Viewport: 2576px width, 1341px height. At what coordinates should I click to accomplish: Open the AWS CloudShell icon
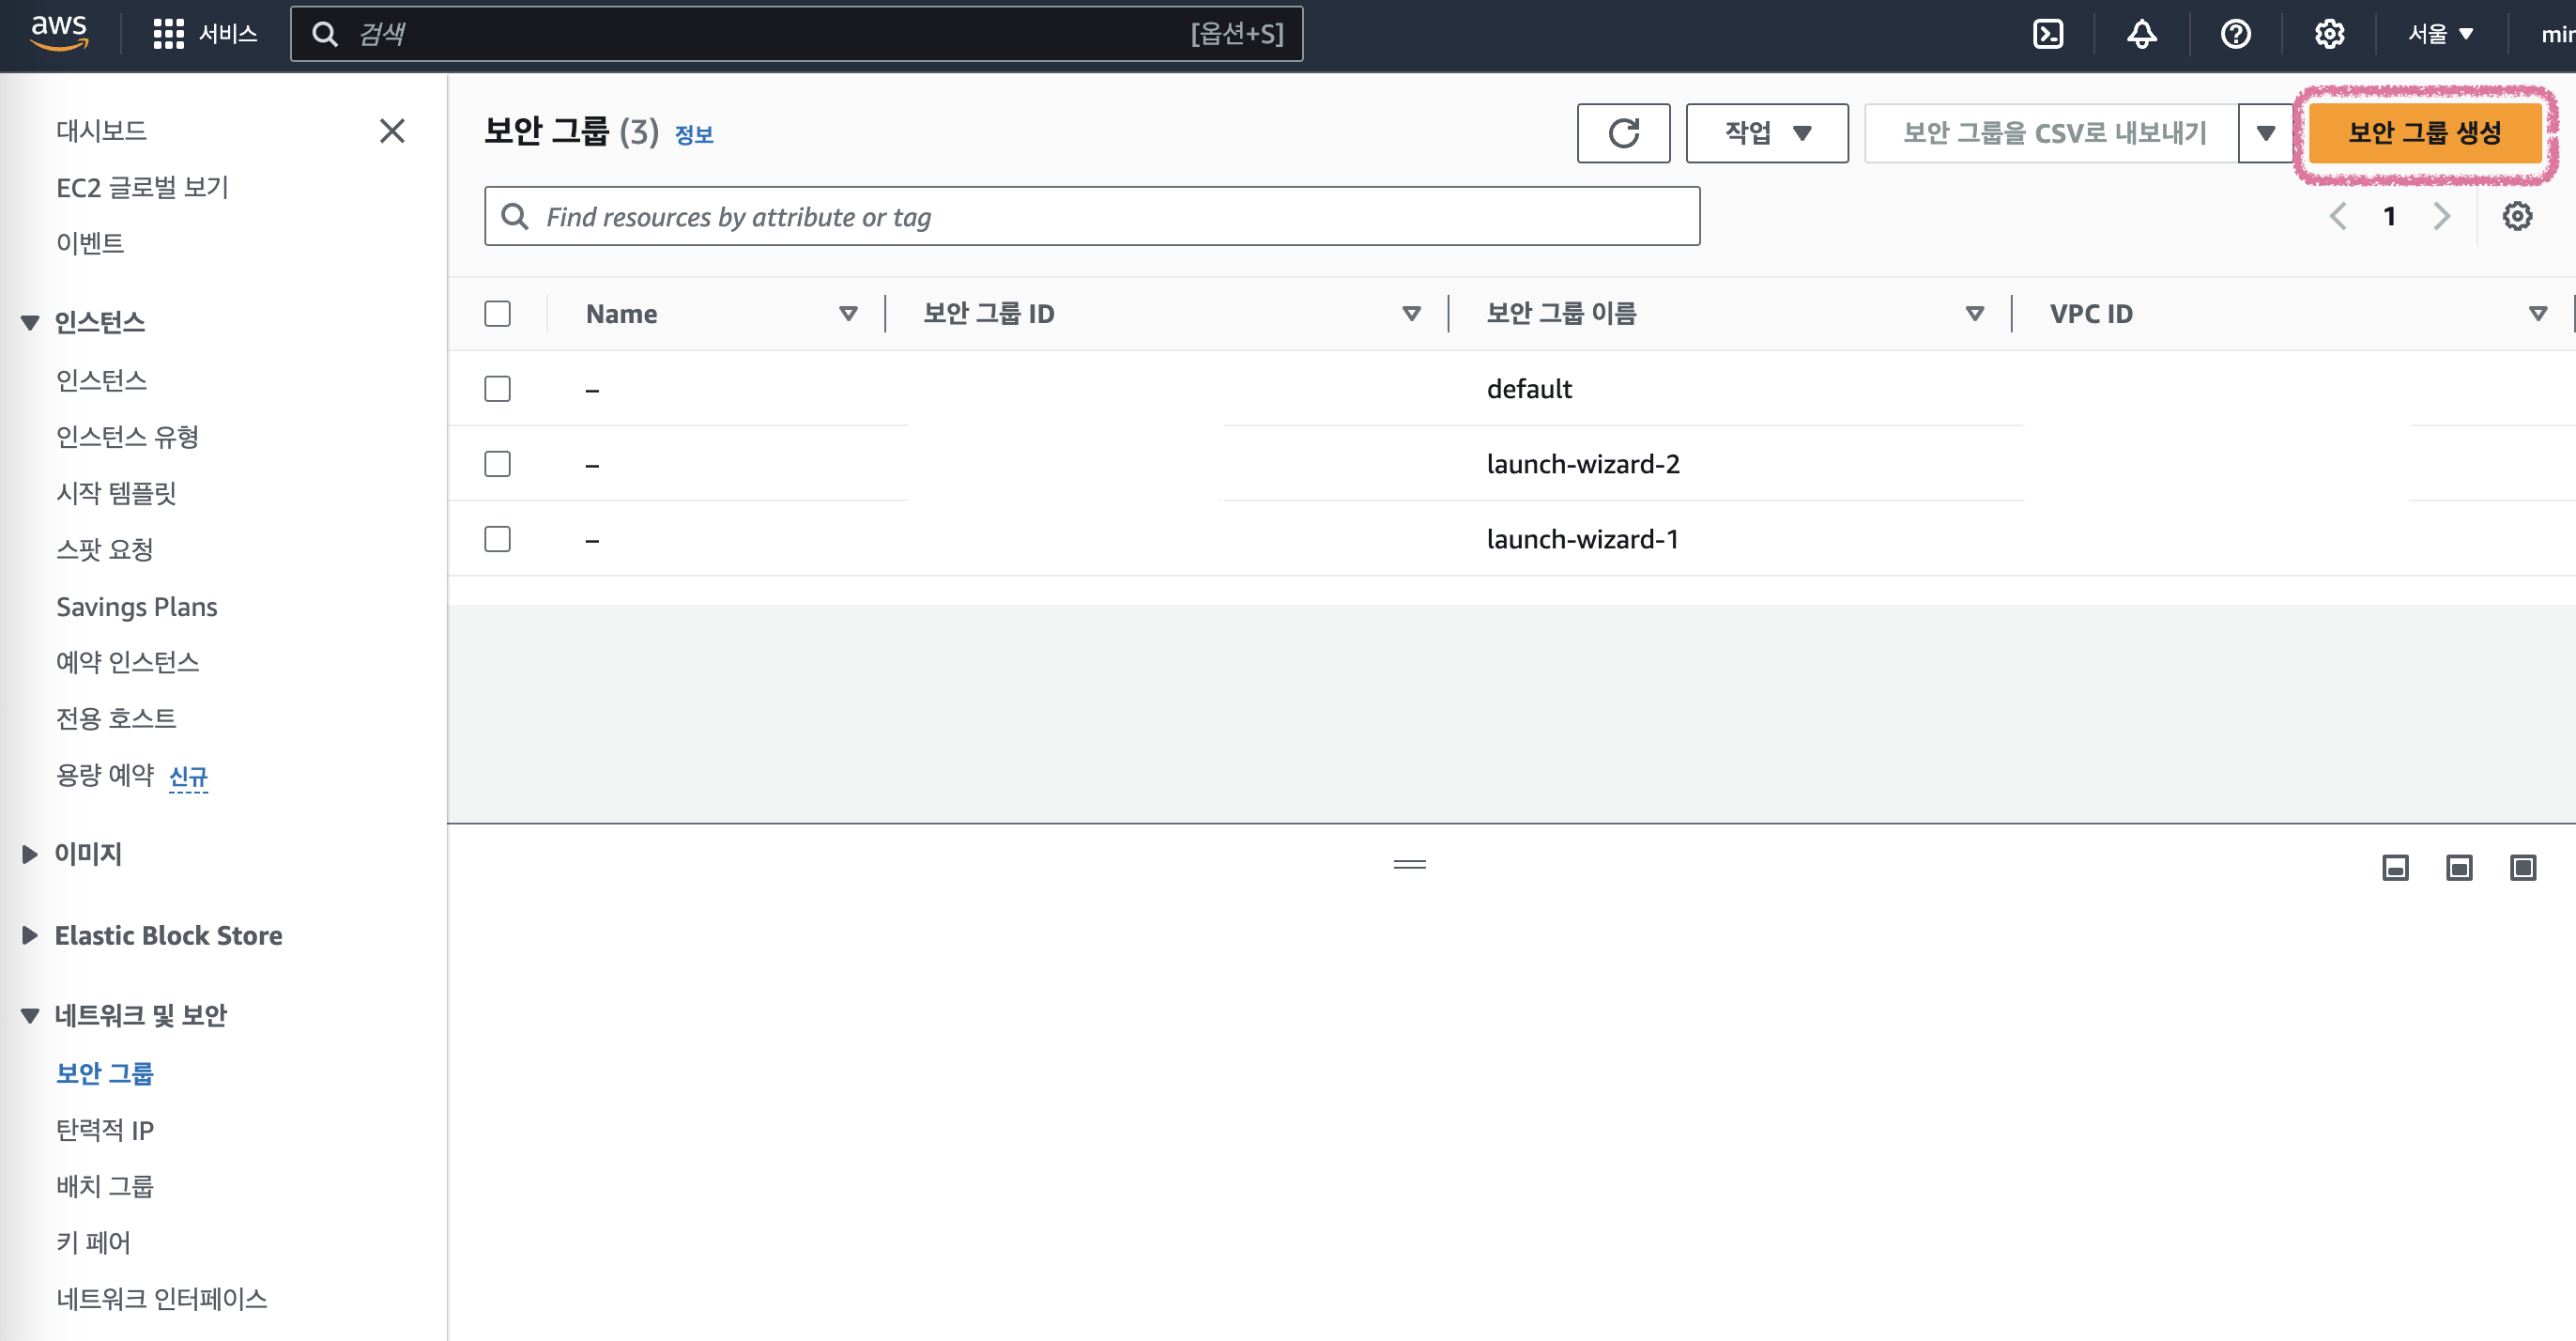2047,34
